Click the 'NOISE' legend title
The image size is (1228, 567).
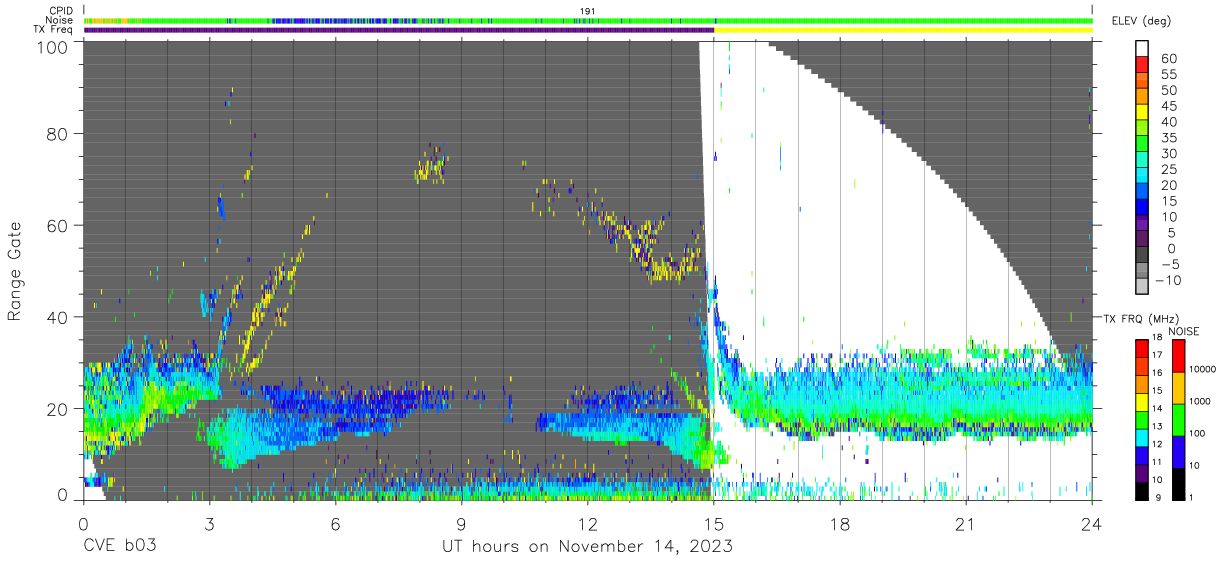pyautogui.click(x=1183, y=331)
